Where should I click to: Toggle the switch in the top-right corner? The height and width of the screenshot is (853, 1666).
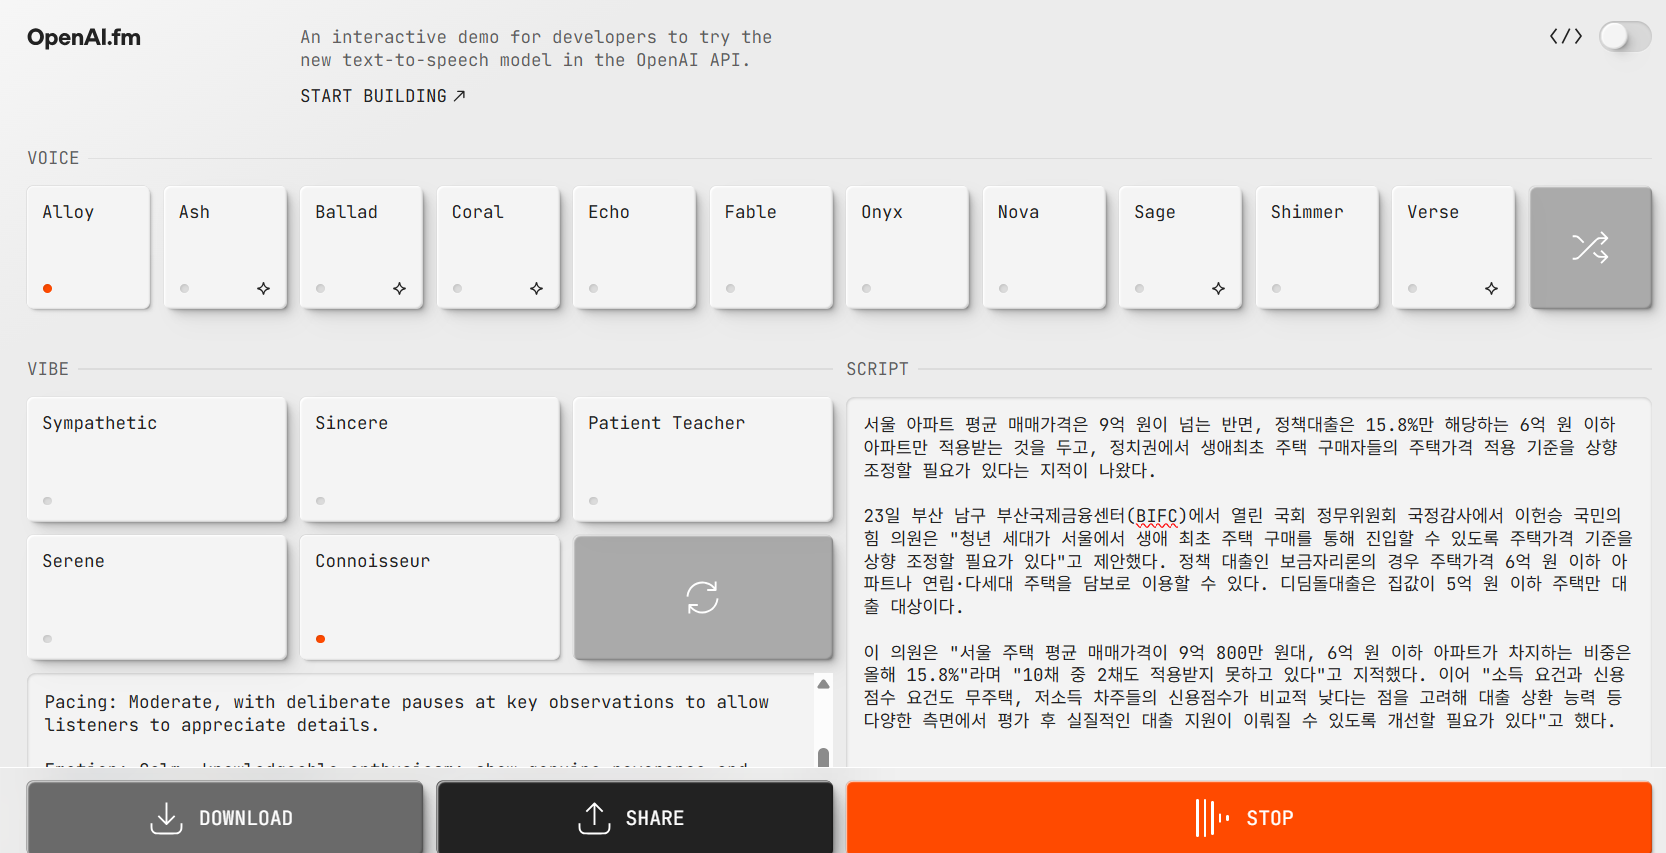tap(1624, 37)
